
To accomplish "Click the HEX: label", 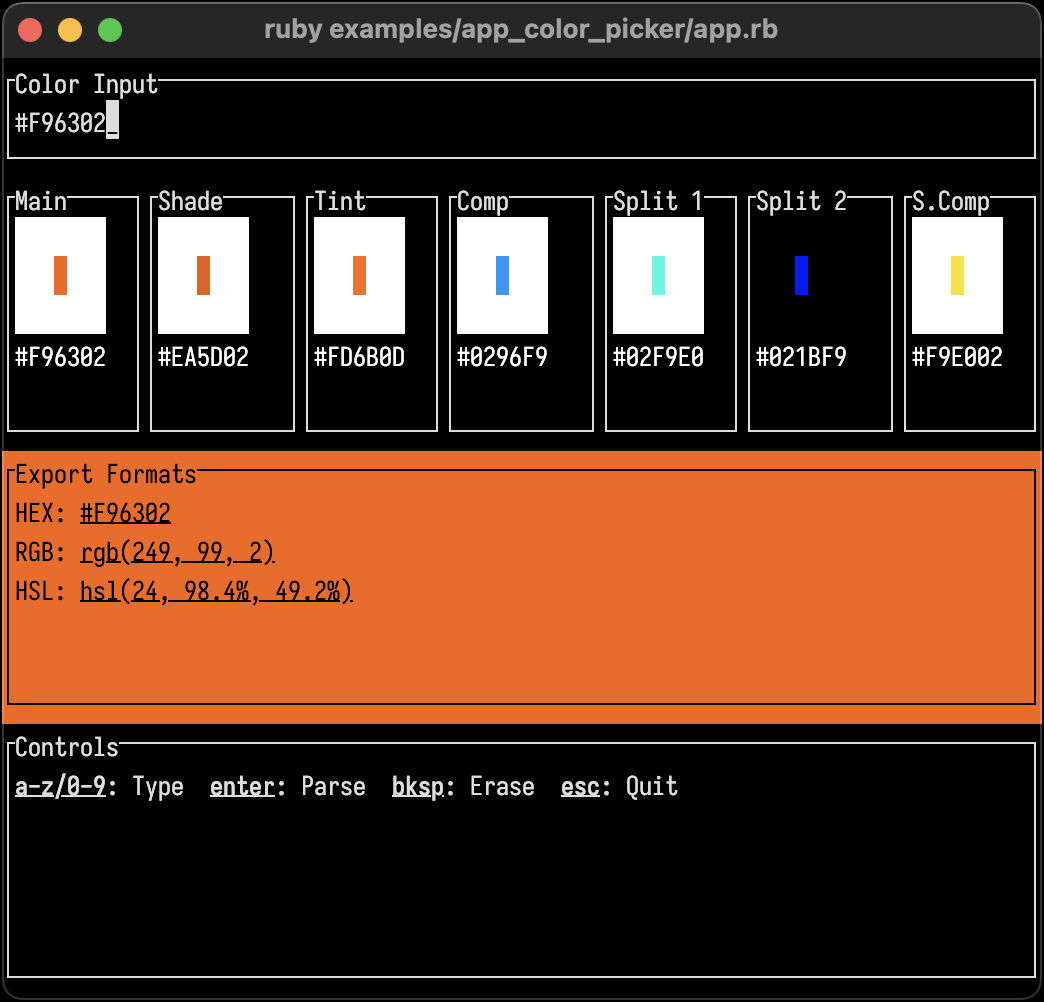I will [40, 513].
